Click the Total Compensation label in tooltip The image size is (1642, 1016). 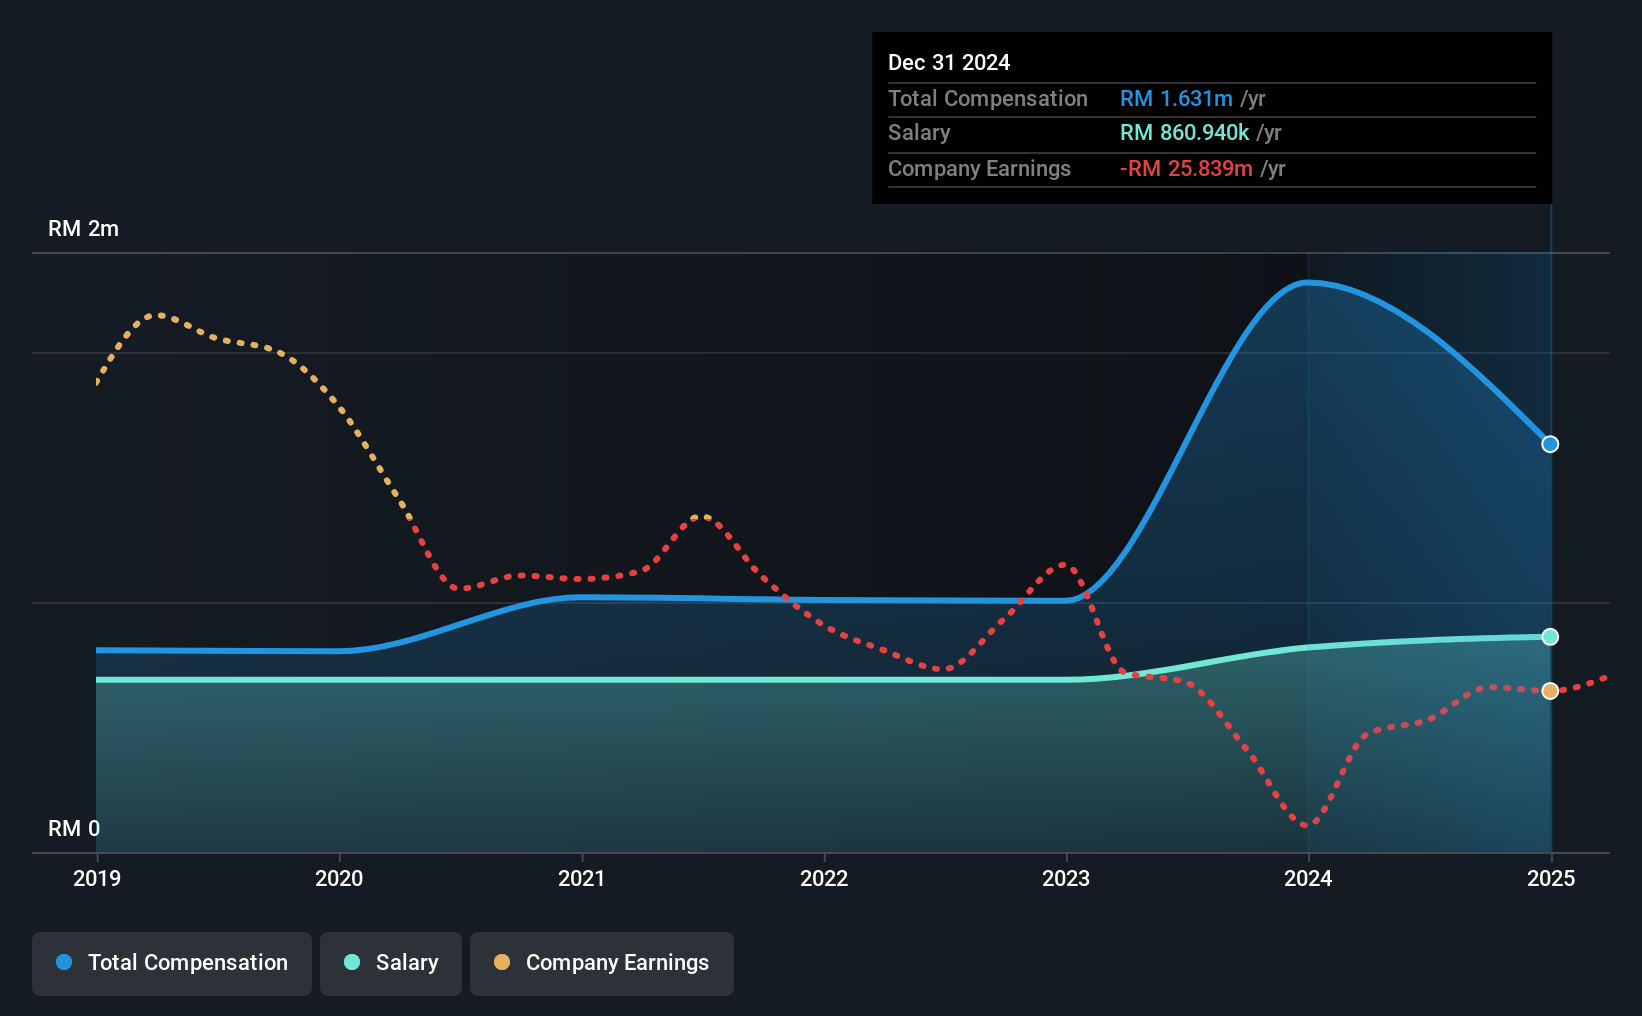pyautogui.click(x=988, y=99)
